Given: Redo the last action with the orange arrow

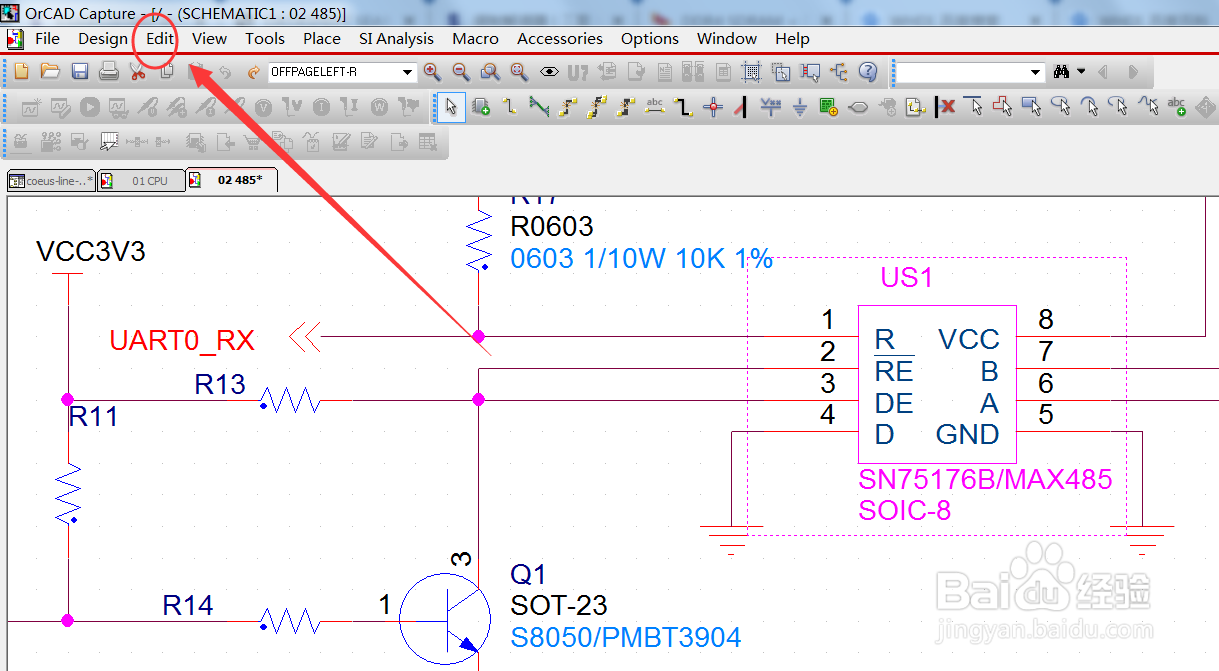Looking at the screenshot, I should coord(254,72).
